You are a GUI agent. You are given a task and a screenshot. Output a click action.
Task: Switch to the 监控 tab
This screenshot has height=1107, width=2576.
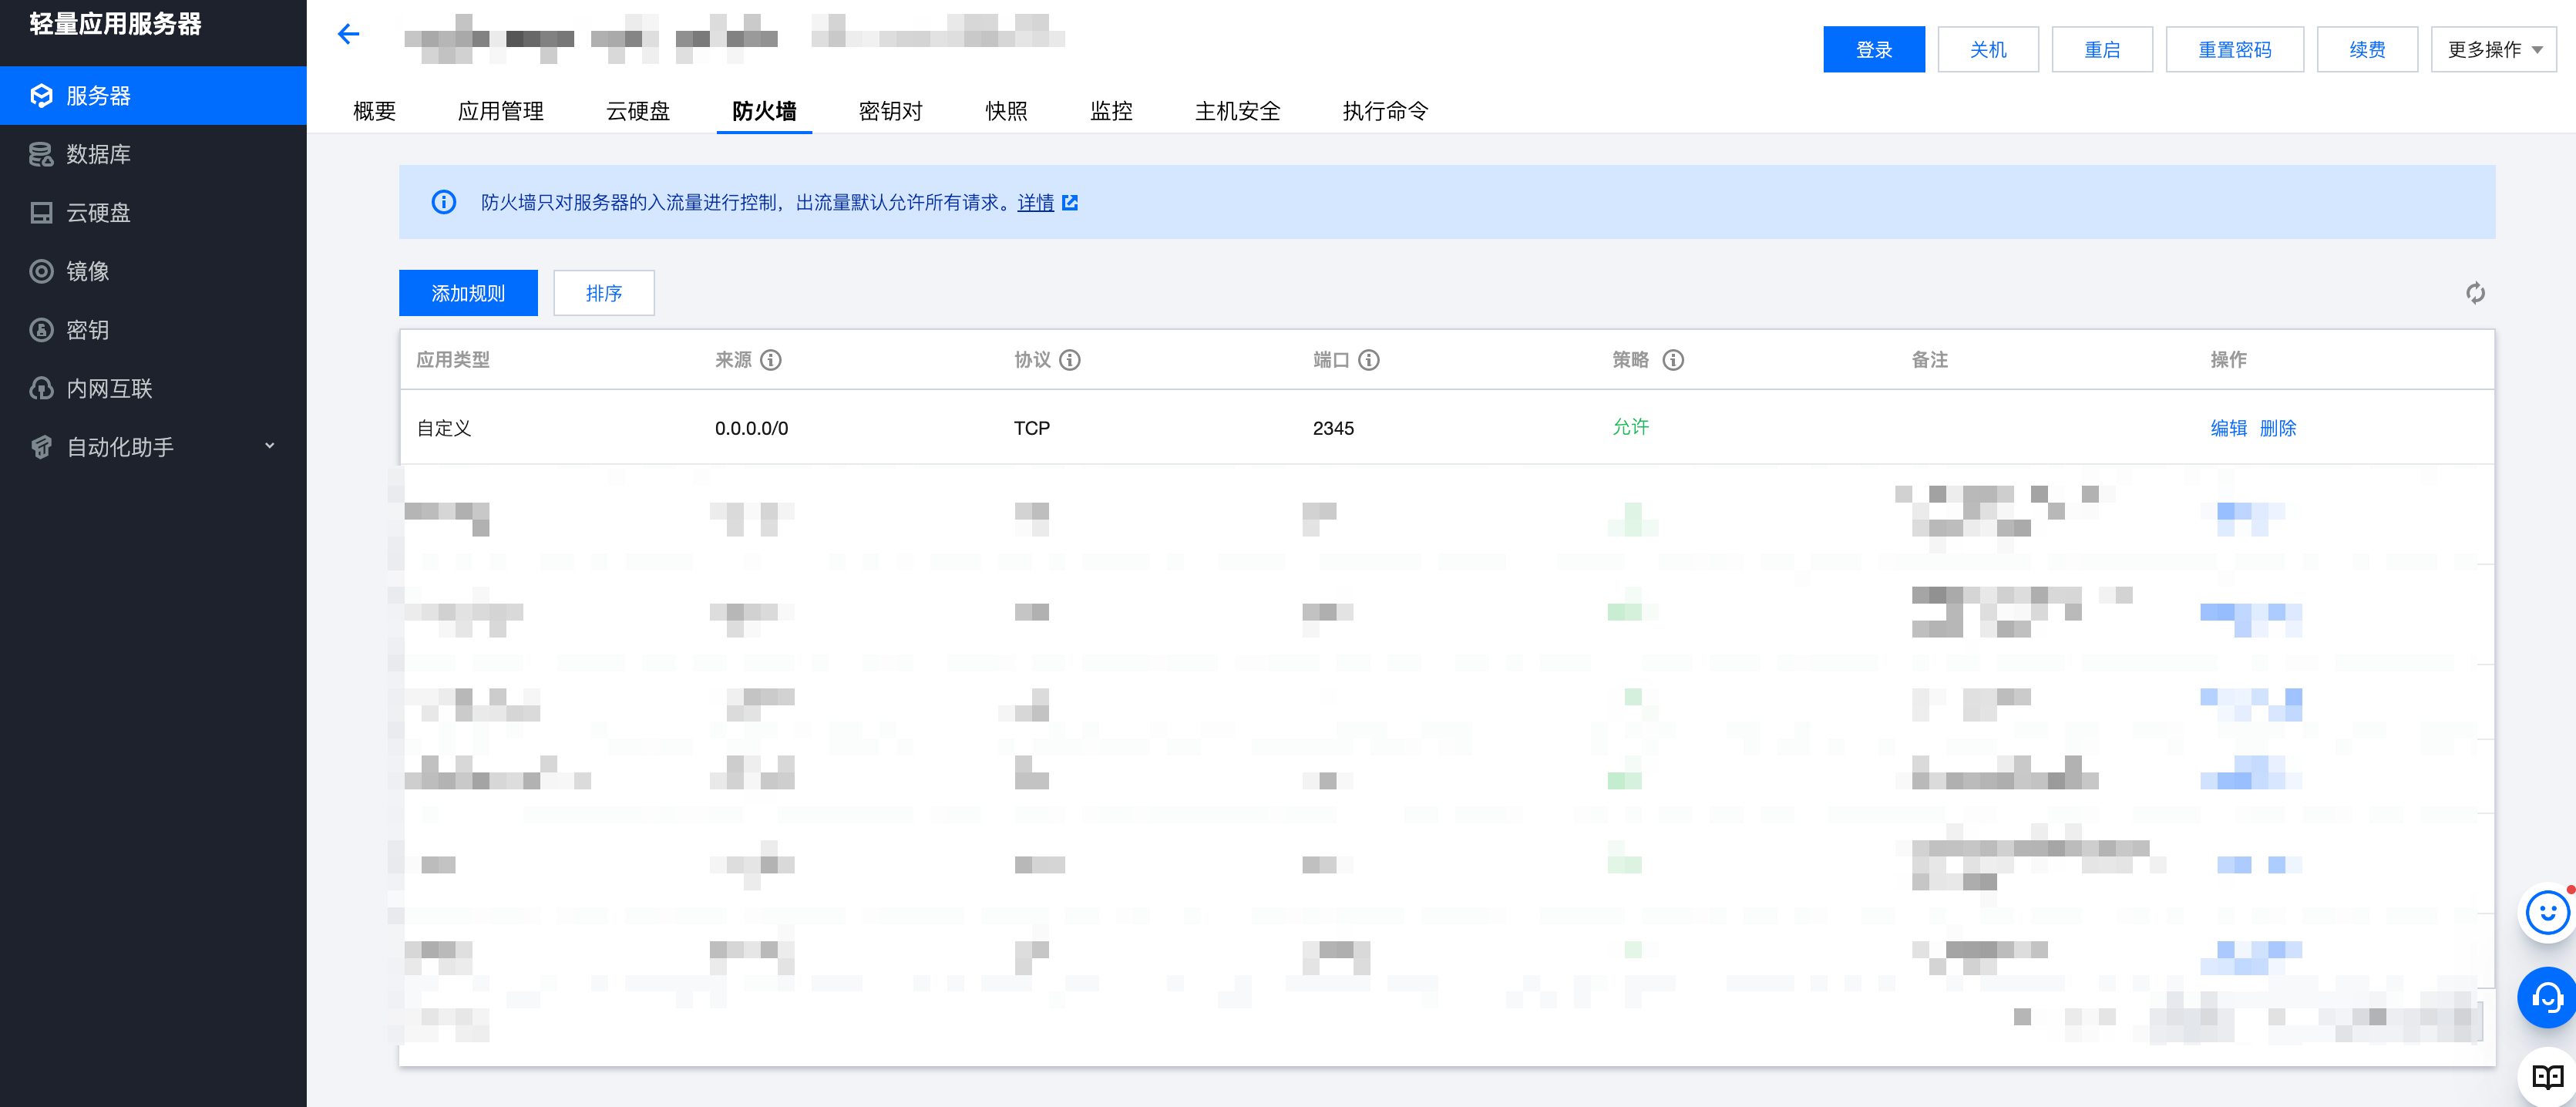pos(1111,111)
